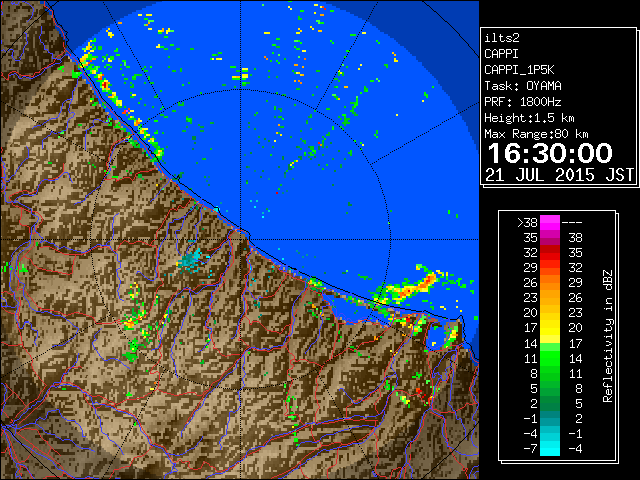Screen dimensions: 640x480
Task: Click the '-7' legend value label
Action: [530, 448]
